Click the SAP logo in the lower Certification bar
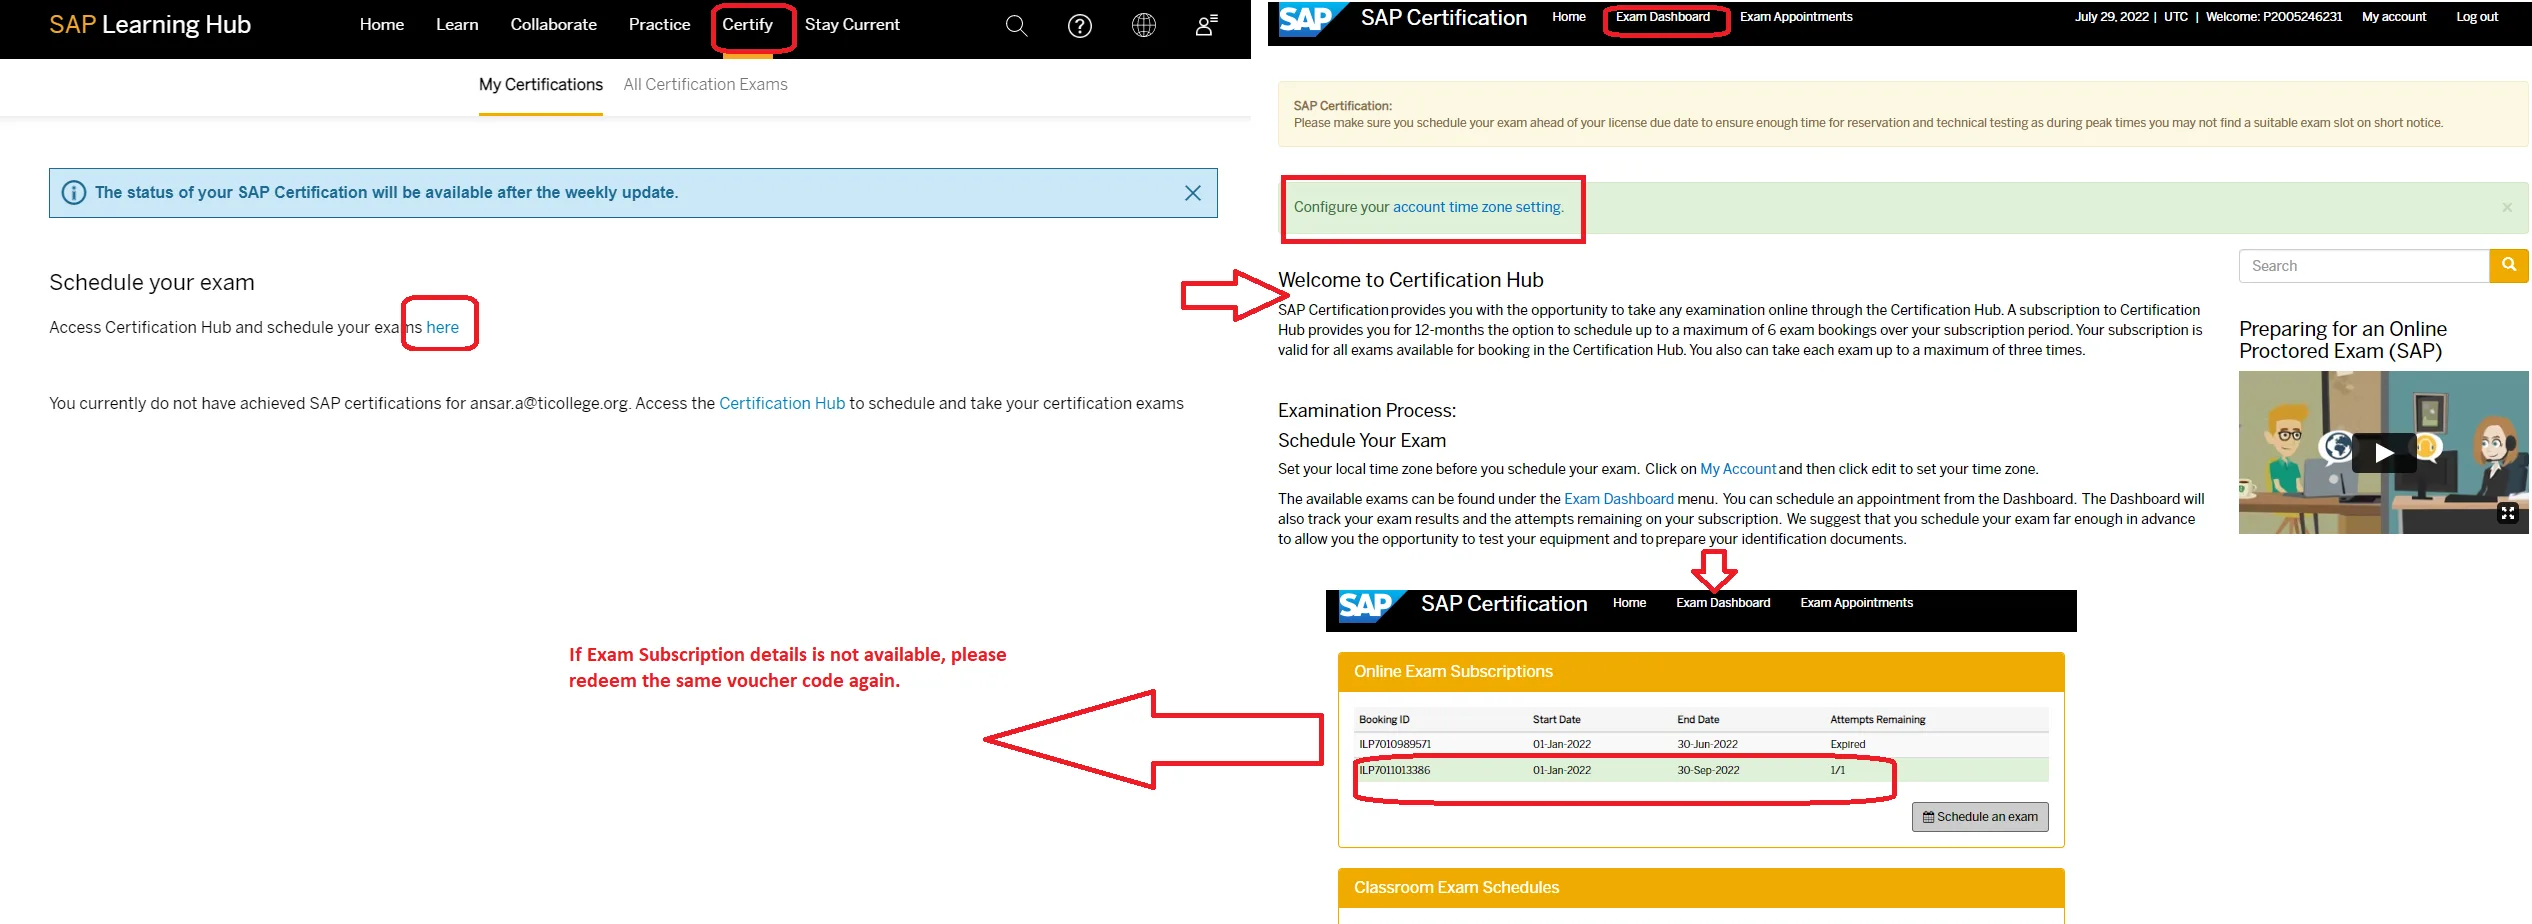The height and width of the screenshot is (924, 2532). point(1370,606)
